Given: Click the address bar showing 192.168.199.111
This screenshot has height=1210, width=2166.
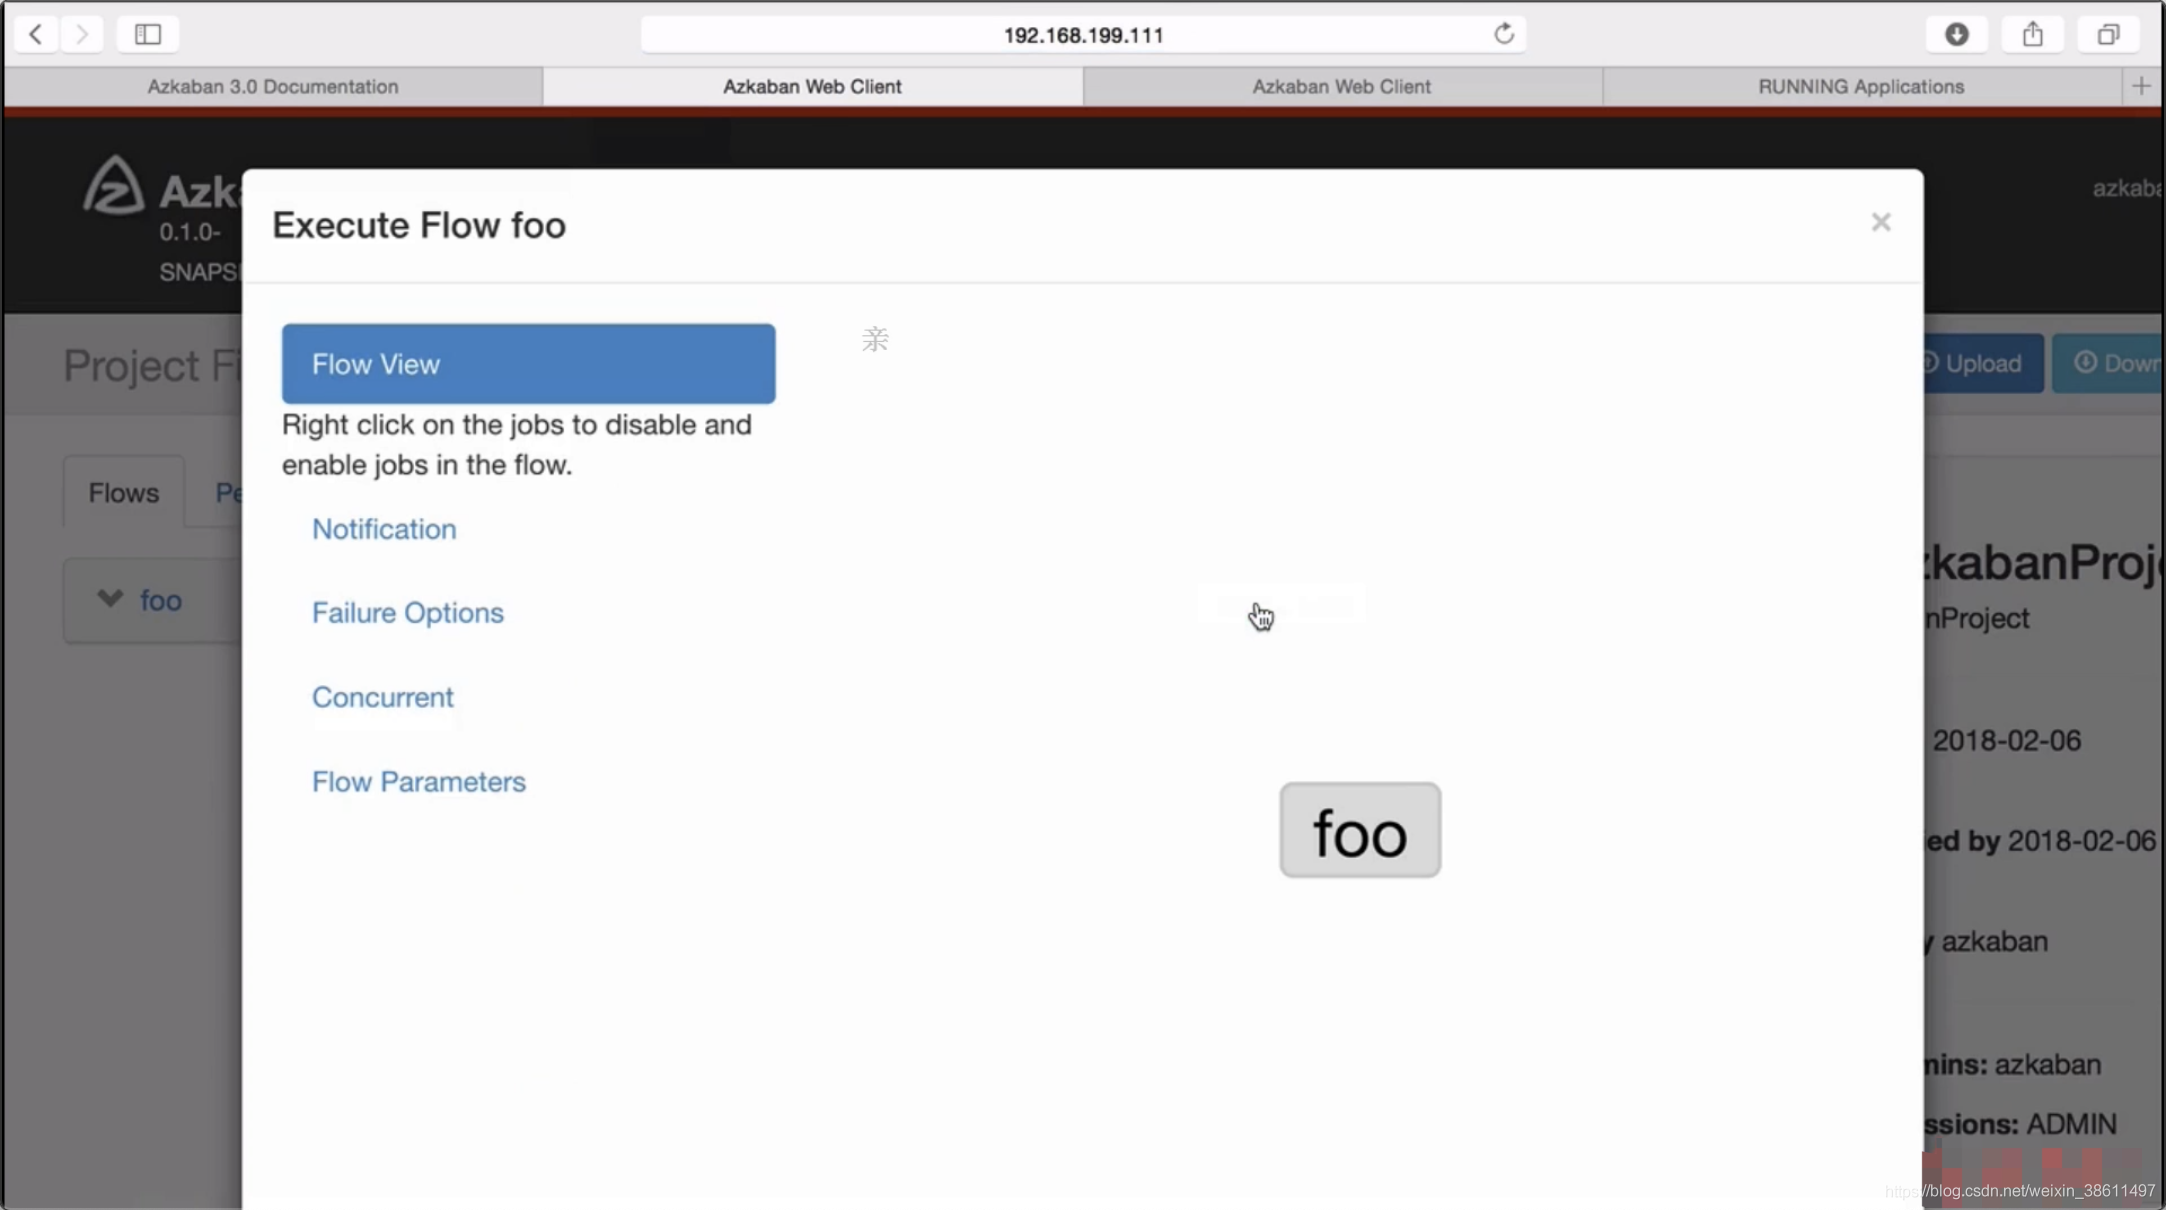Looking at the screenshot, I should (1083, 35).
